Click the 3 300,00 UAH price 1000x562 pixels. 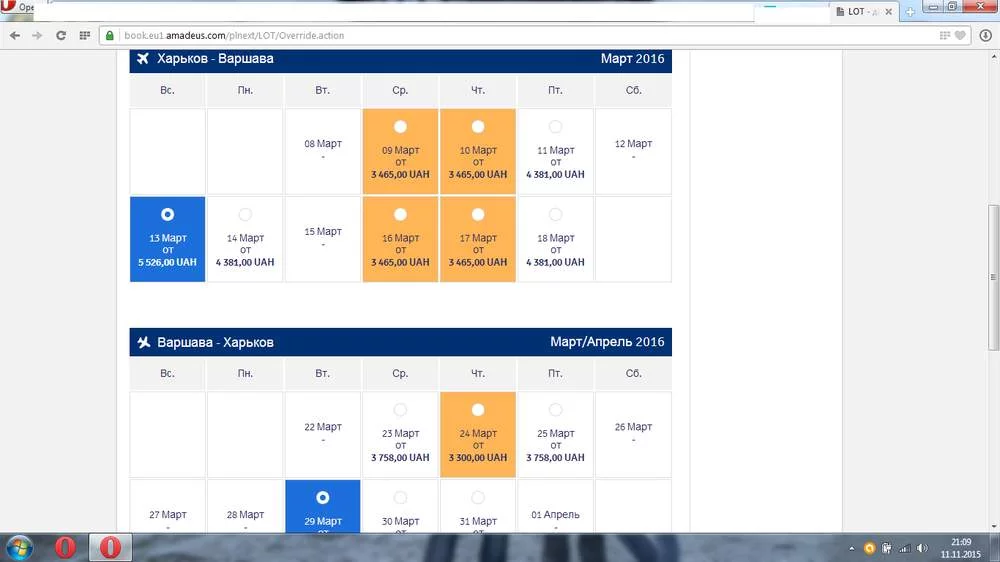click(x=478, y=457)
